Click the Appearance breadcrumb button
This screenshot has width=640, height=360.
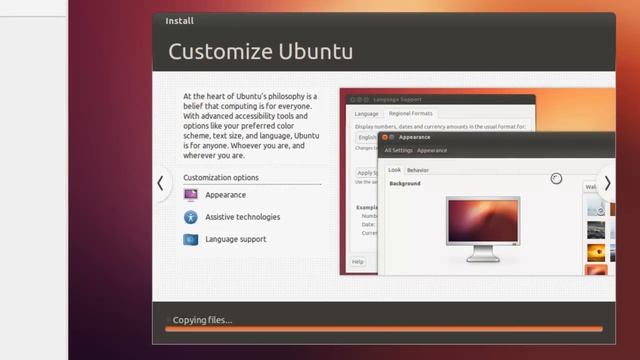tap(432, 150)
